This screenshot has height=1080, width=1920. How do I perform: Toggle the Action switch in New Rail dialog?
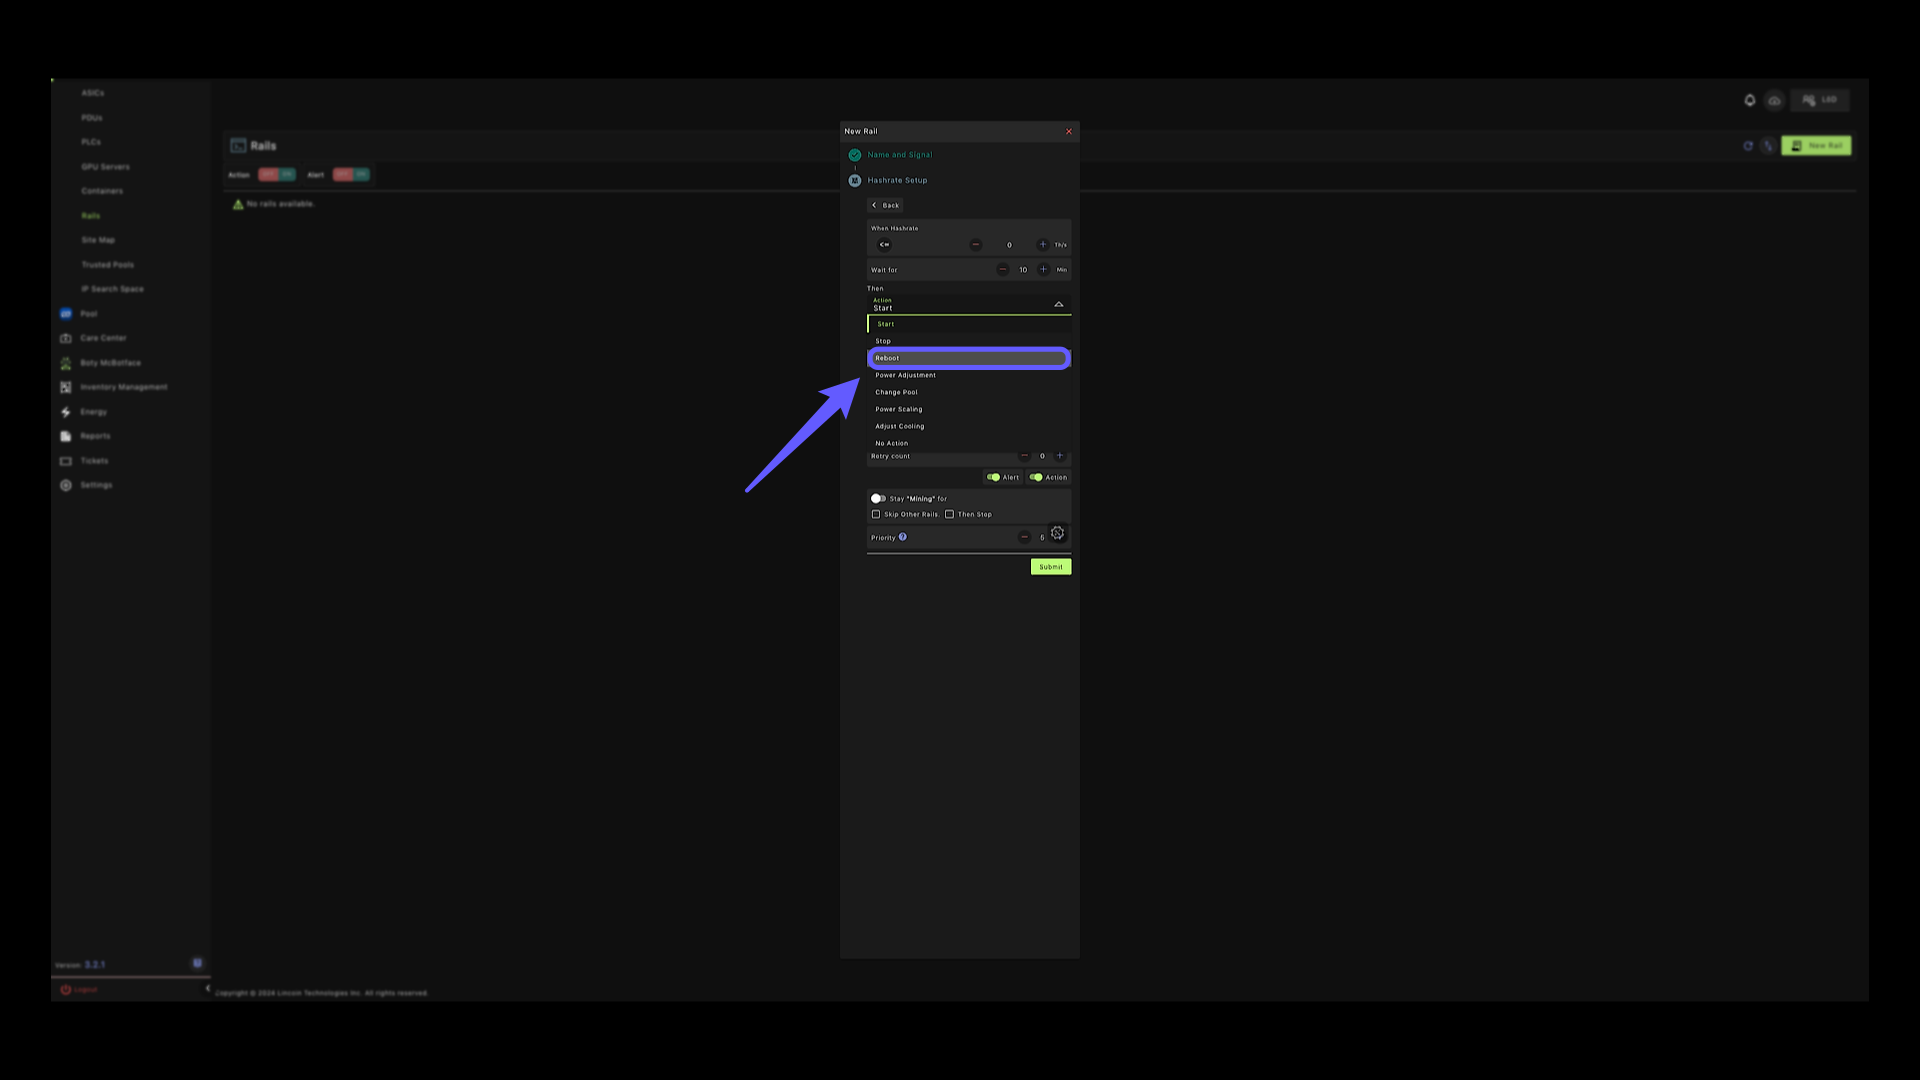(x=1036, y=478)
